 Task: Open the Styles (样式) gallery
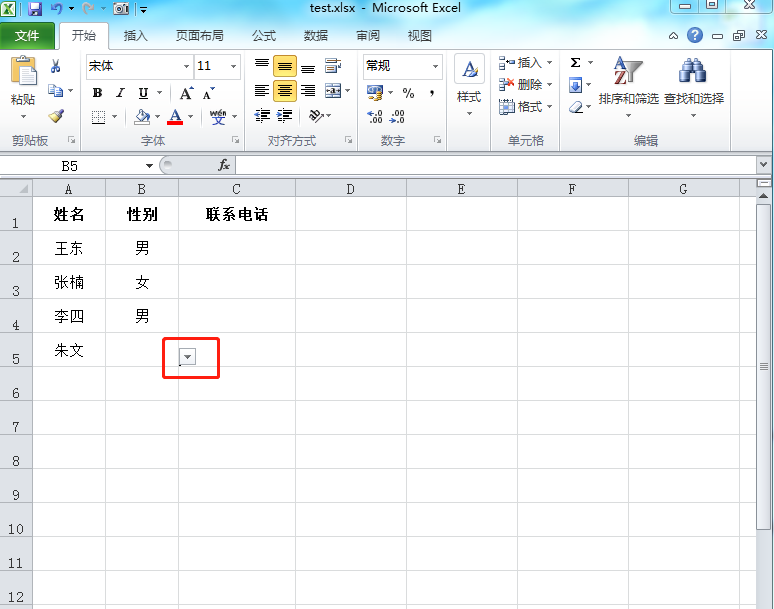click(469, 86)
